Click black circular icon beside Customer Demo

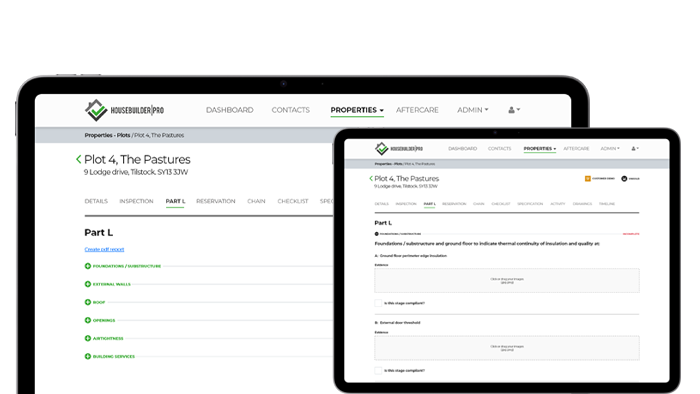(624, 178)
